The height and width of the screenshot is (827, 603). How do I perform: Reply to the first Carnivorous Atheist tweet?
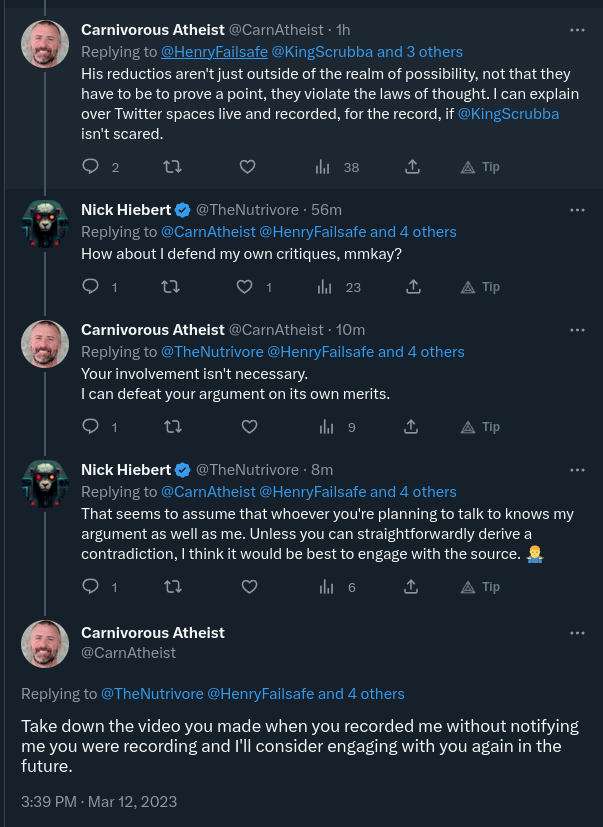[90, 167]
